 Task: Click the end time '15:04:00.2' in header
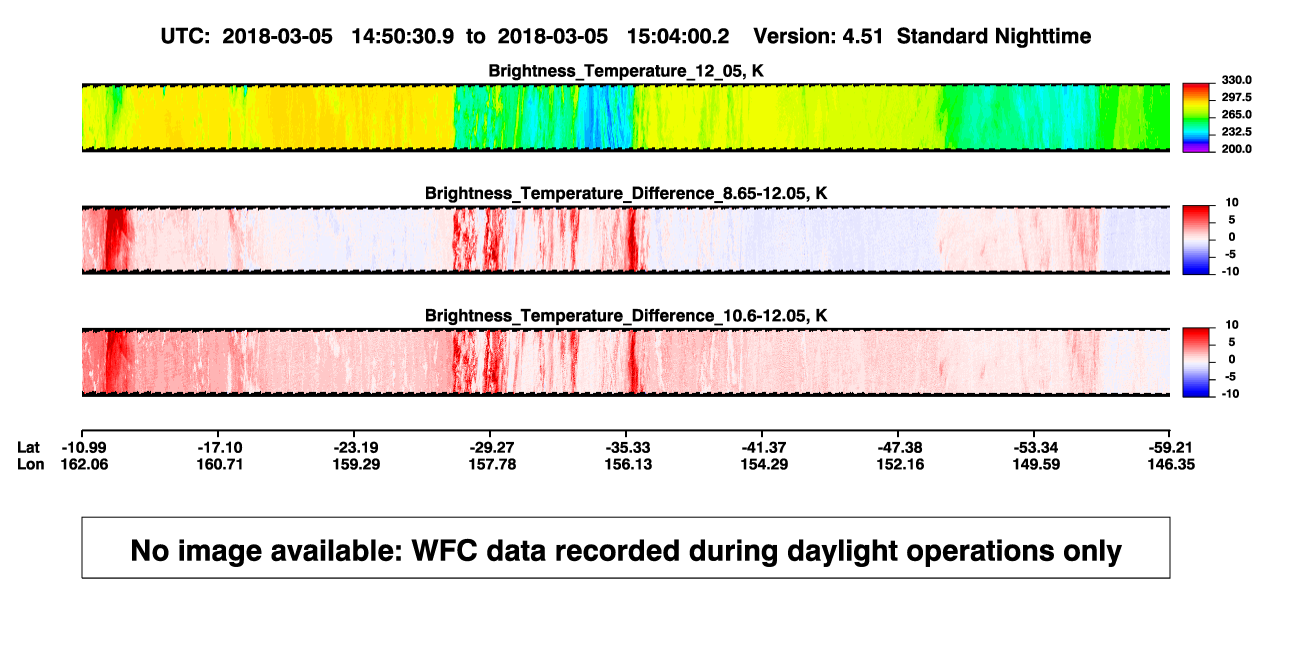coord(678,36)
